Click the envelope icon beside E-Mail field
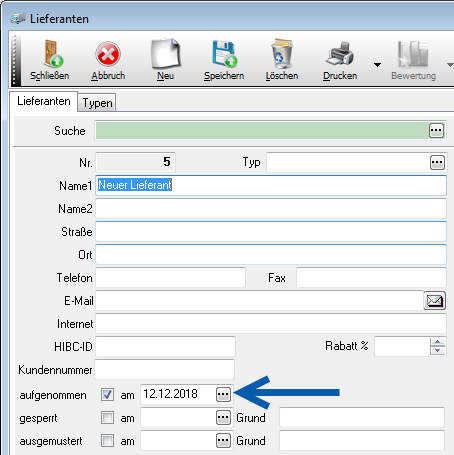 click(x=434, y=301)
